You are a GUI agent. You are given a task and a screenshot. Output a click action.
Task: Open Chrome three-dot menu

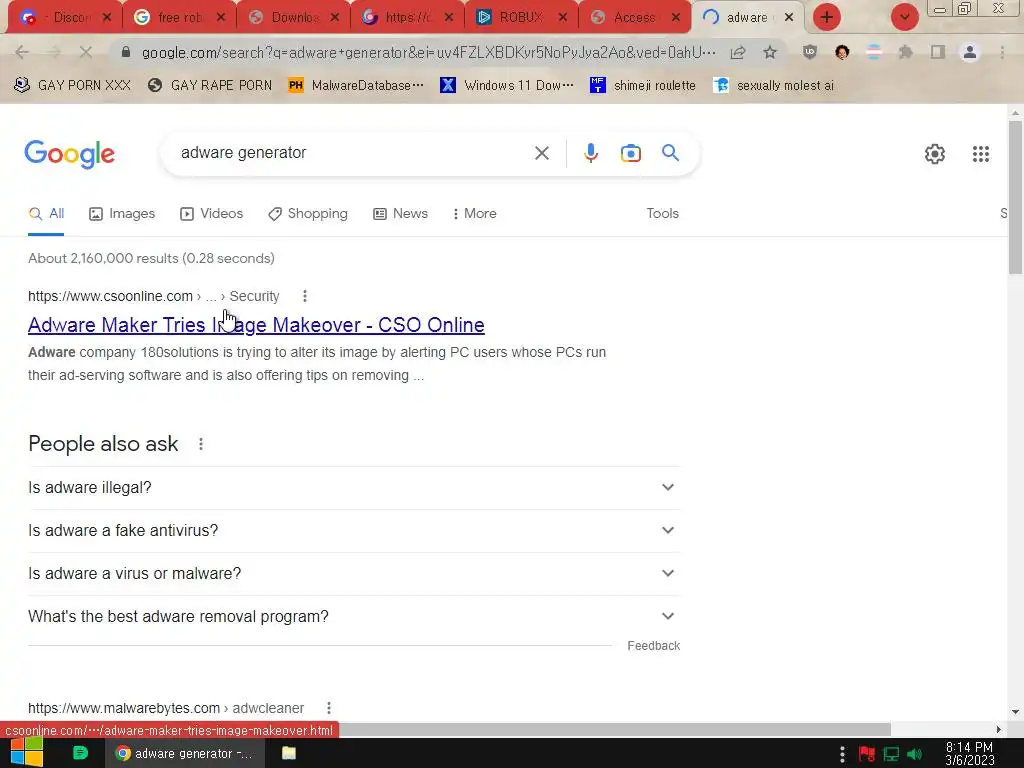pos(1002,53)
